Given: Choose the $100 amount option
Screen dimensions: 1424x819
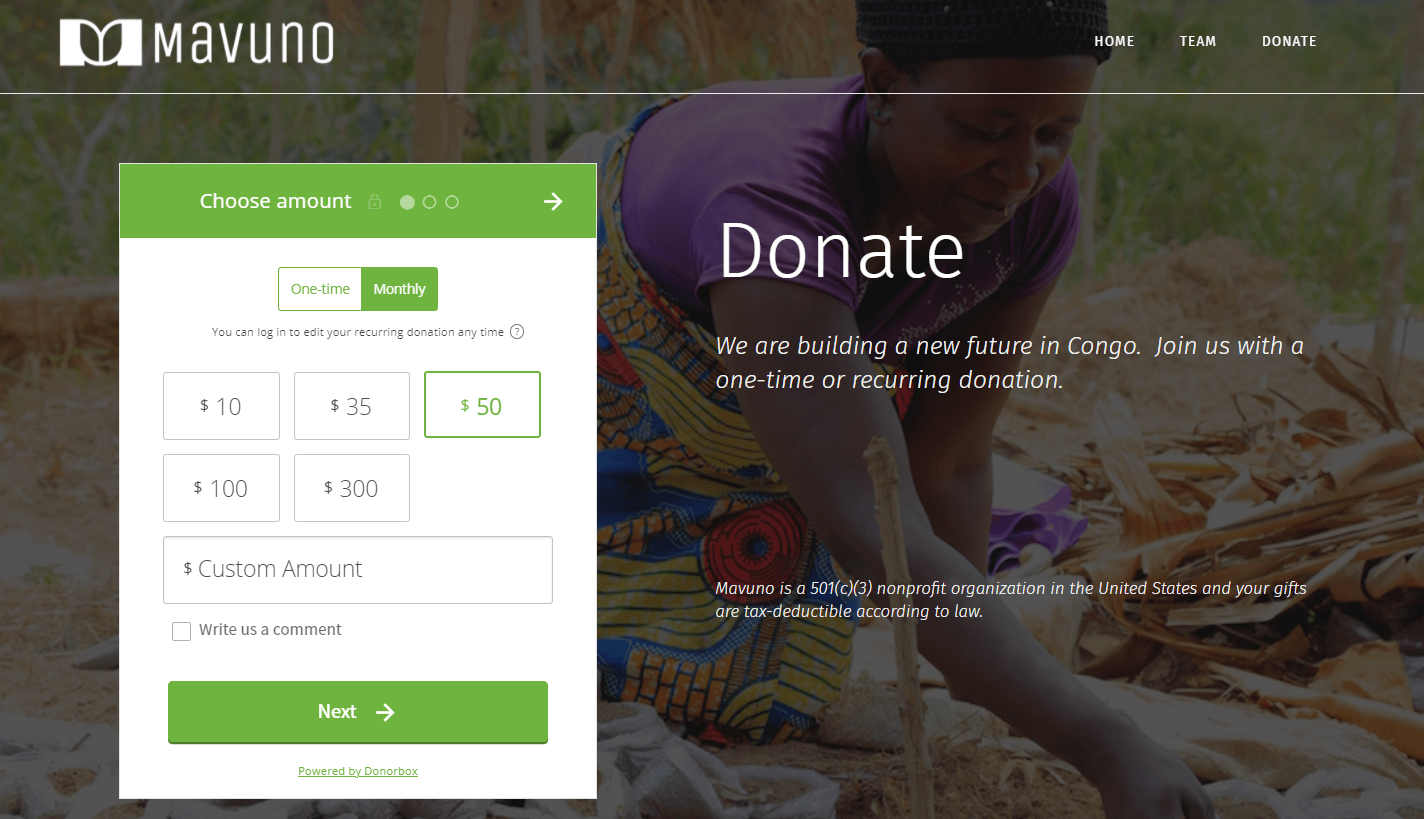Looking at the screenshot, I should [221, 488].
